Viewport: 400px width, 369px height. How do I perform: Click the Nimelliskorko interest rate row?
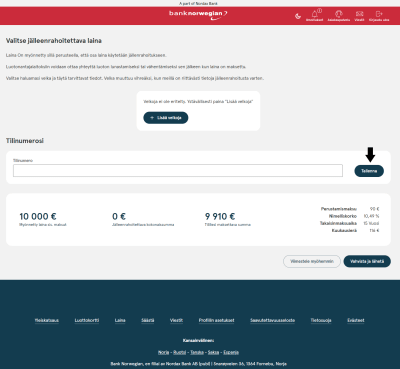[354, 216]
